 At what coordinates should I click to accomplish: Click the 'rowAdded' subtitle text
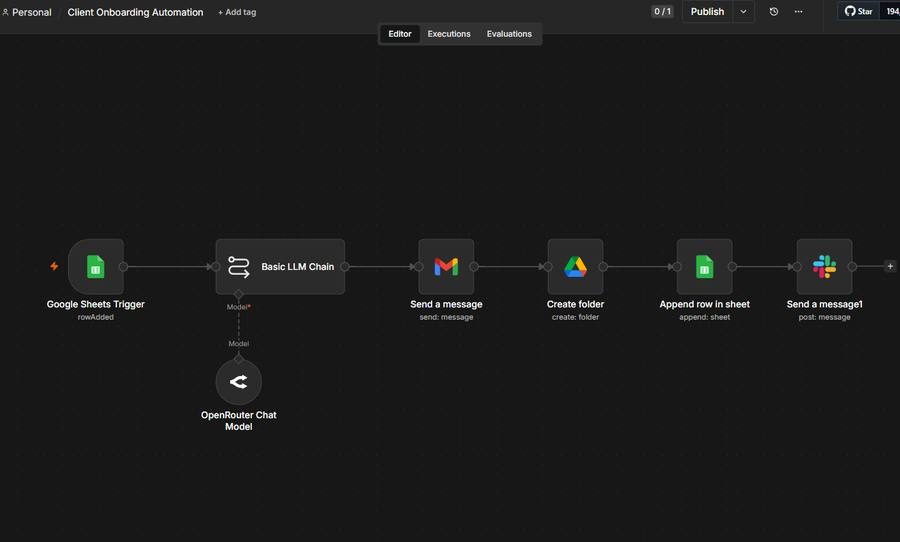tap(96, 317)
